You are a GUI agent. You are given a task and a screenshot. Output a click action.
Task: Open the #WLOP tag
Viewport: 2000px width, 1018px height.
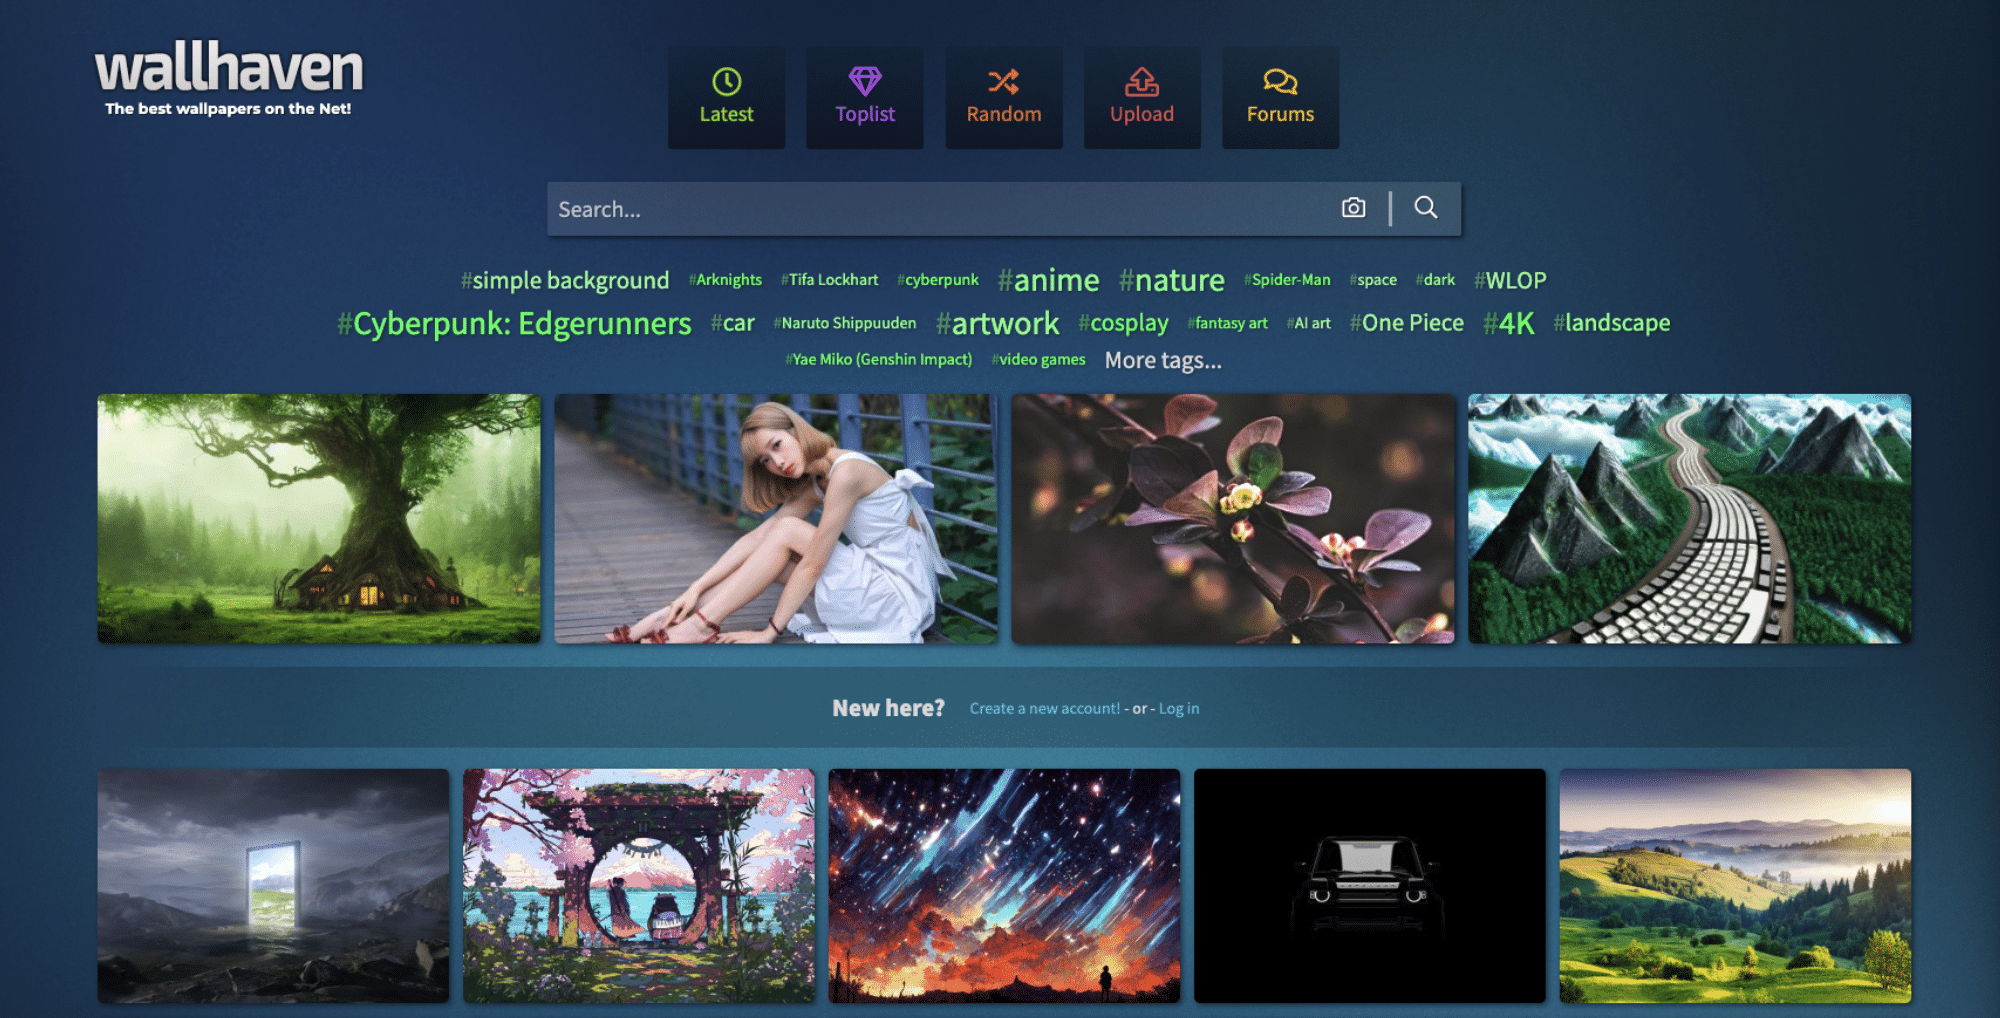pos(1510,280)
